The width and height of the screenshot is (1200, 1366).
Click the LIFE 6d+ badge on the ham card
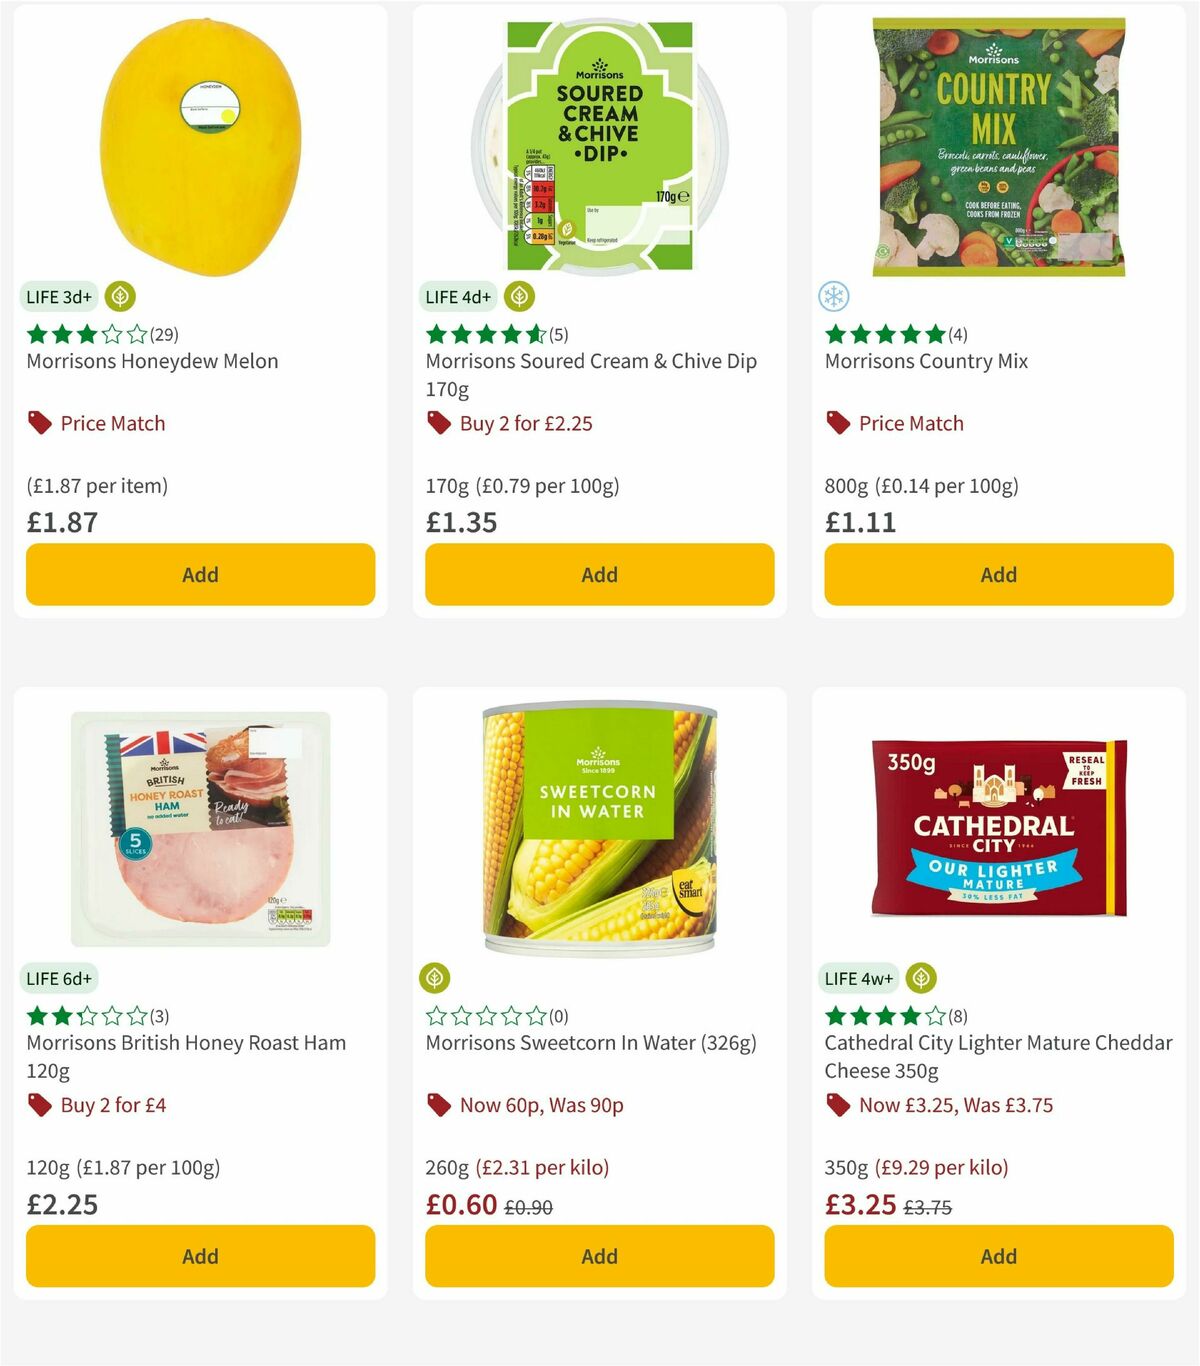coord(58,977)
